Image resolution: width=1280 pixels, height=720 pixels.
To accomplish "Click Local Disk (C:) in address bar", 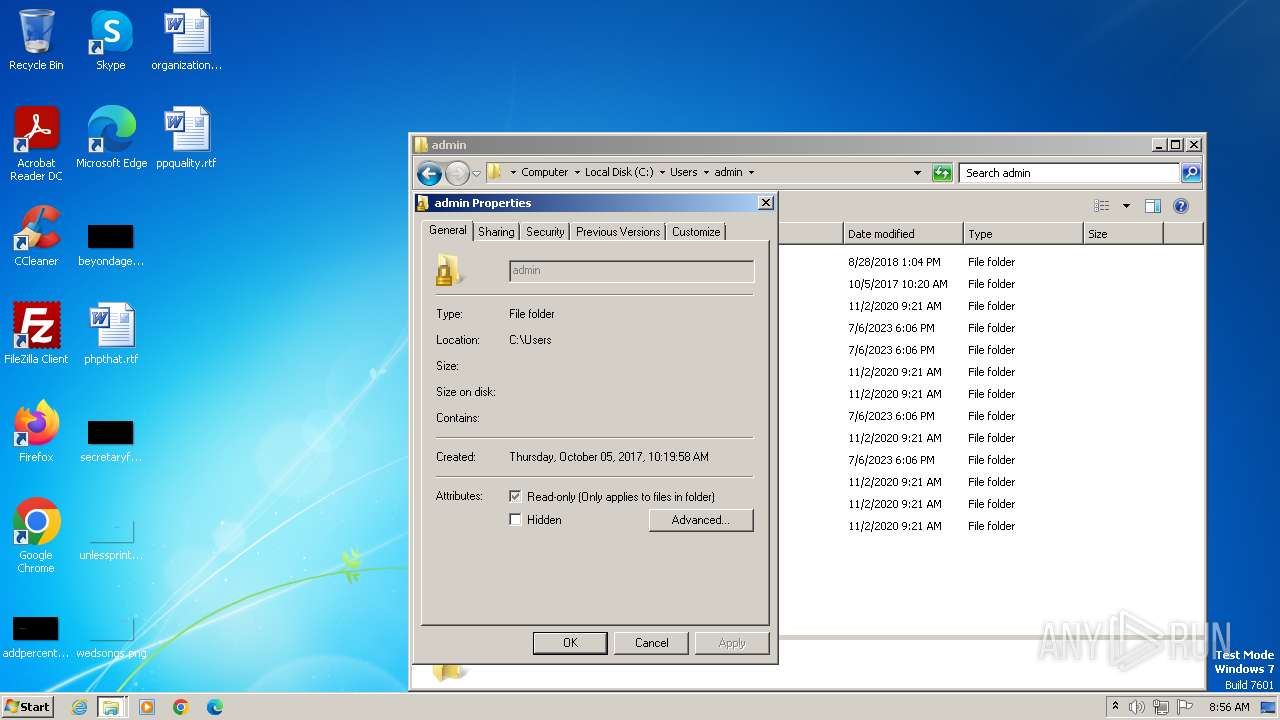I will [619, 172].
